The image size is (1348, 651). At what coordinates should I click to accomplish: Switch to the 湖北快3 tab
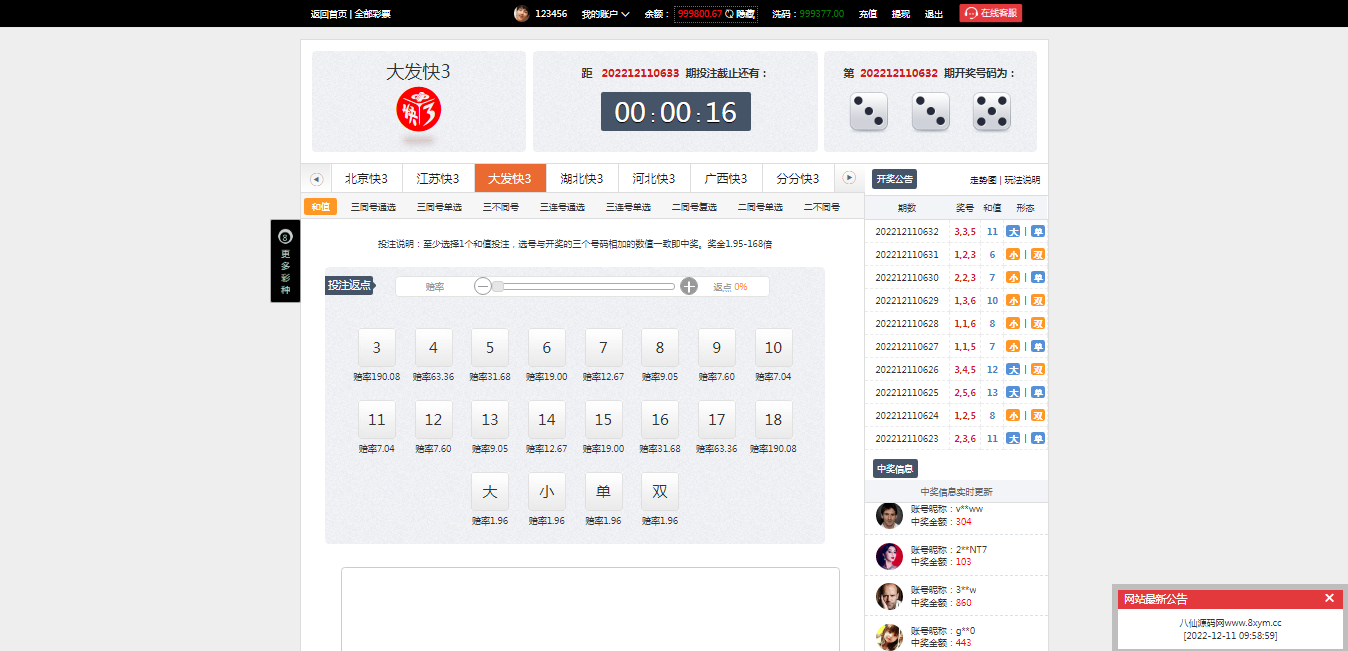click(x=582, y=178)
